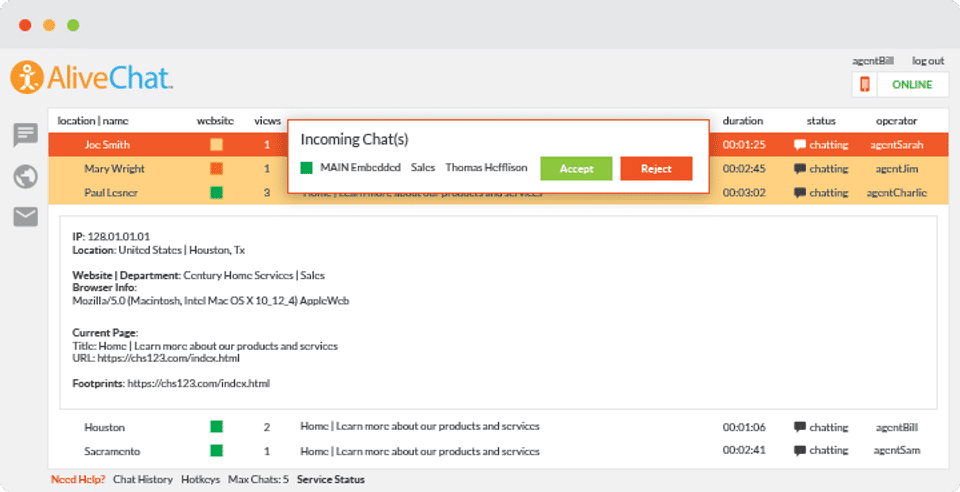Viewport: 960px width, 492px height.
Task: Open Chat History in footer
Action: [x=142, y=479]
